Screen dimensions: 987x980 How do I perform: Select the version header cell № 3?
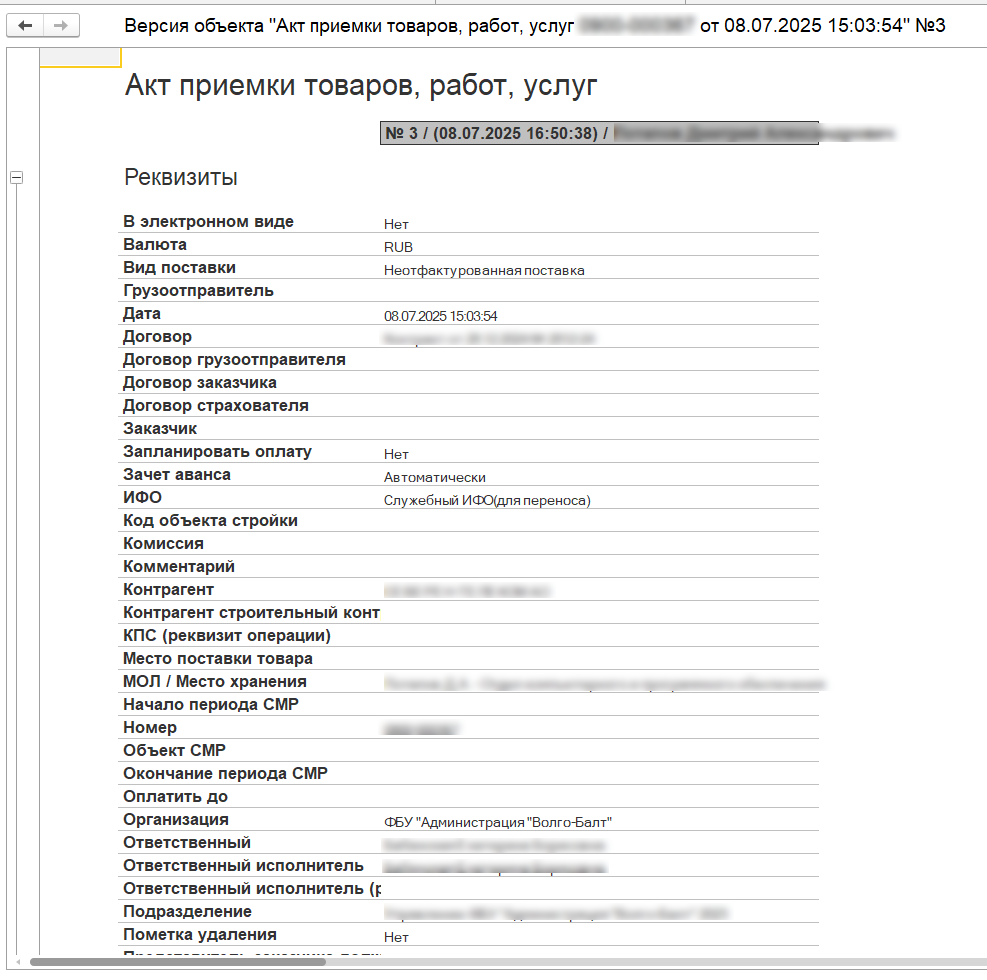598,134
